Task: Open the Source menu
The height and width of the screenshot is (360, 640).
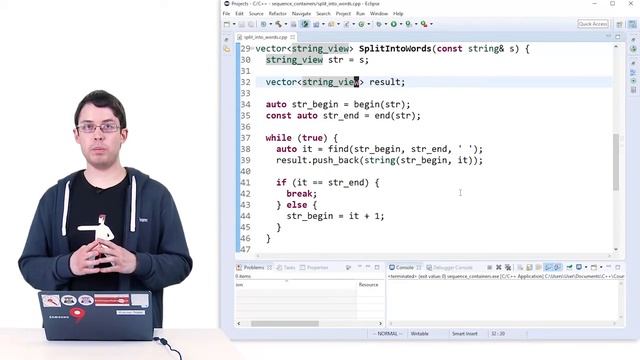Action: pyautogui.click(x=256, y=13)
